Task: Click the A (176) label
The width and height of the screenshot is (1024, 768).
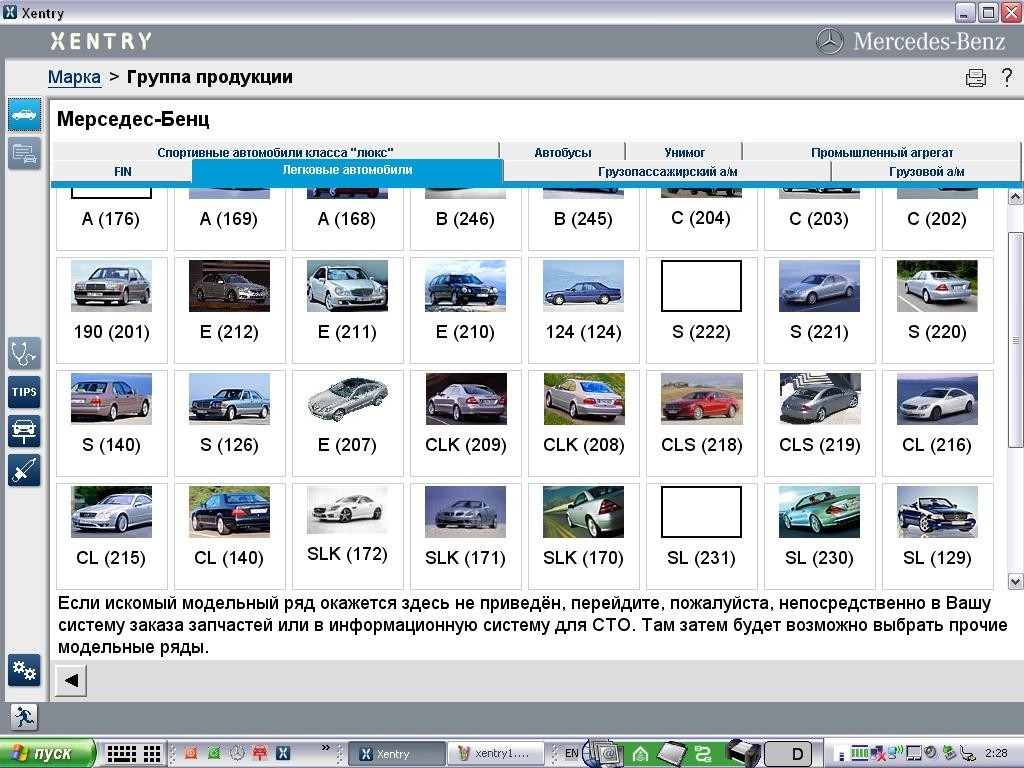Action: [x=111, y=219]
